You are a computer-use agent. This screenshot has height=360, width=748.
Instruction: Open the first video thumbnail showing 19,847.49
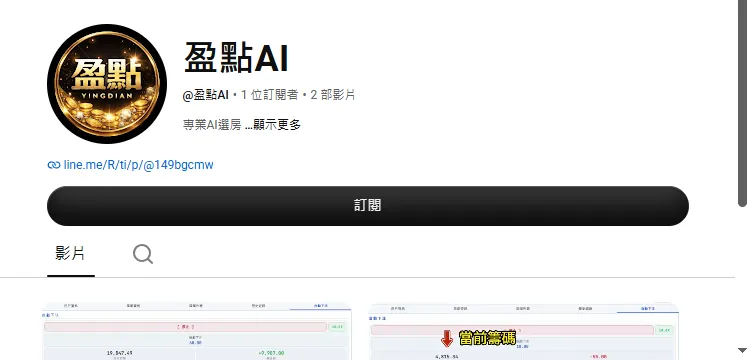[x=197, y=331]
